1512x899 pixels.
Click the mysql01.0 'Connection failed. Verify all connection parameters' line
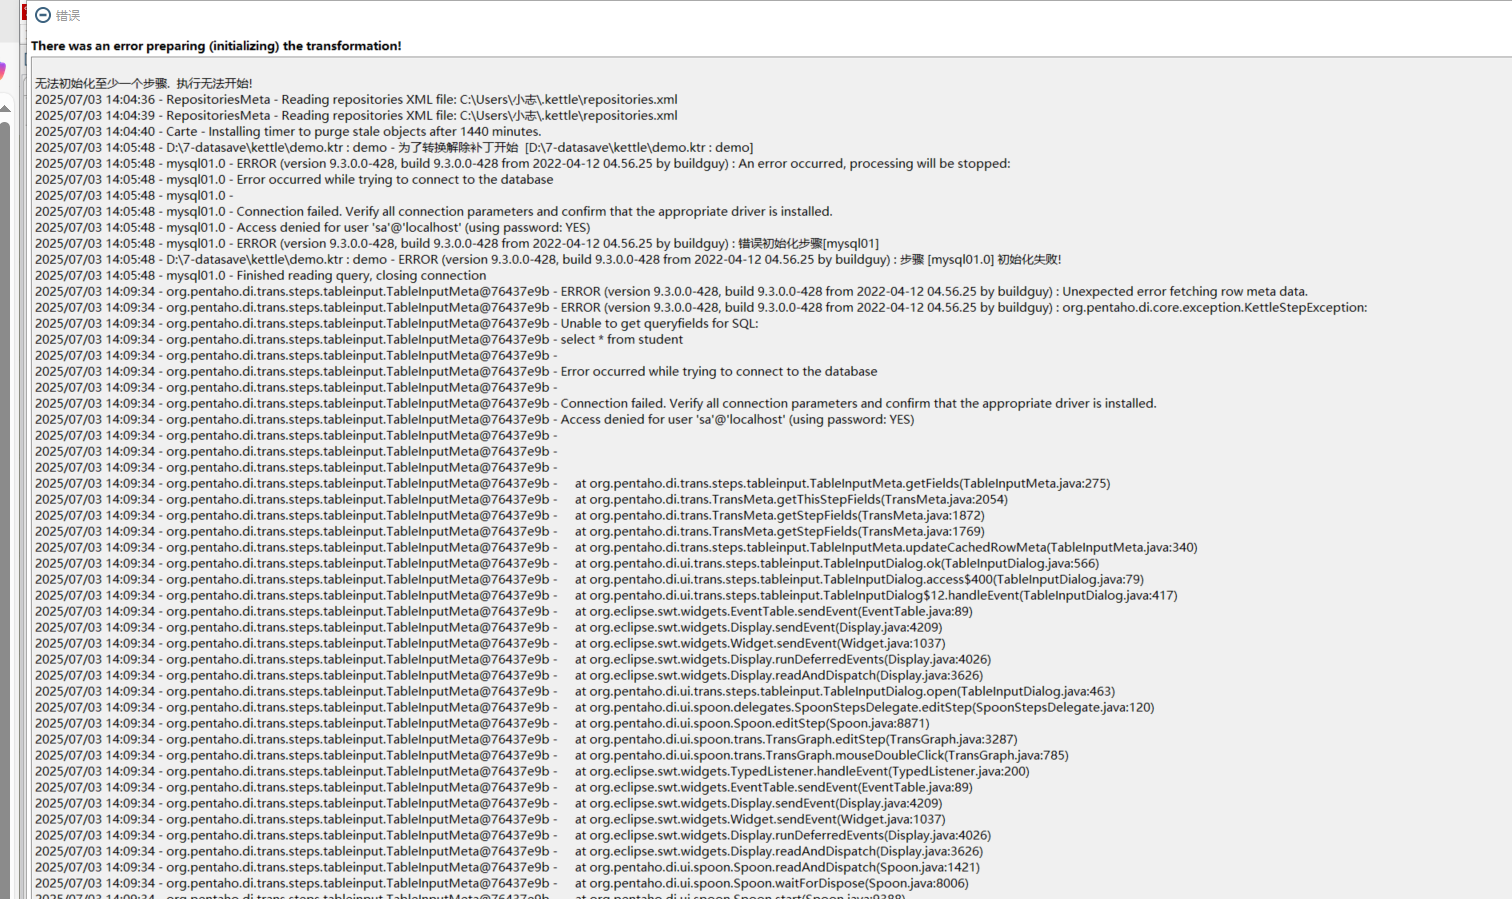tap(434, 211)
